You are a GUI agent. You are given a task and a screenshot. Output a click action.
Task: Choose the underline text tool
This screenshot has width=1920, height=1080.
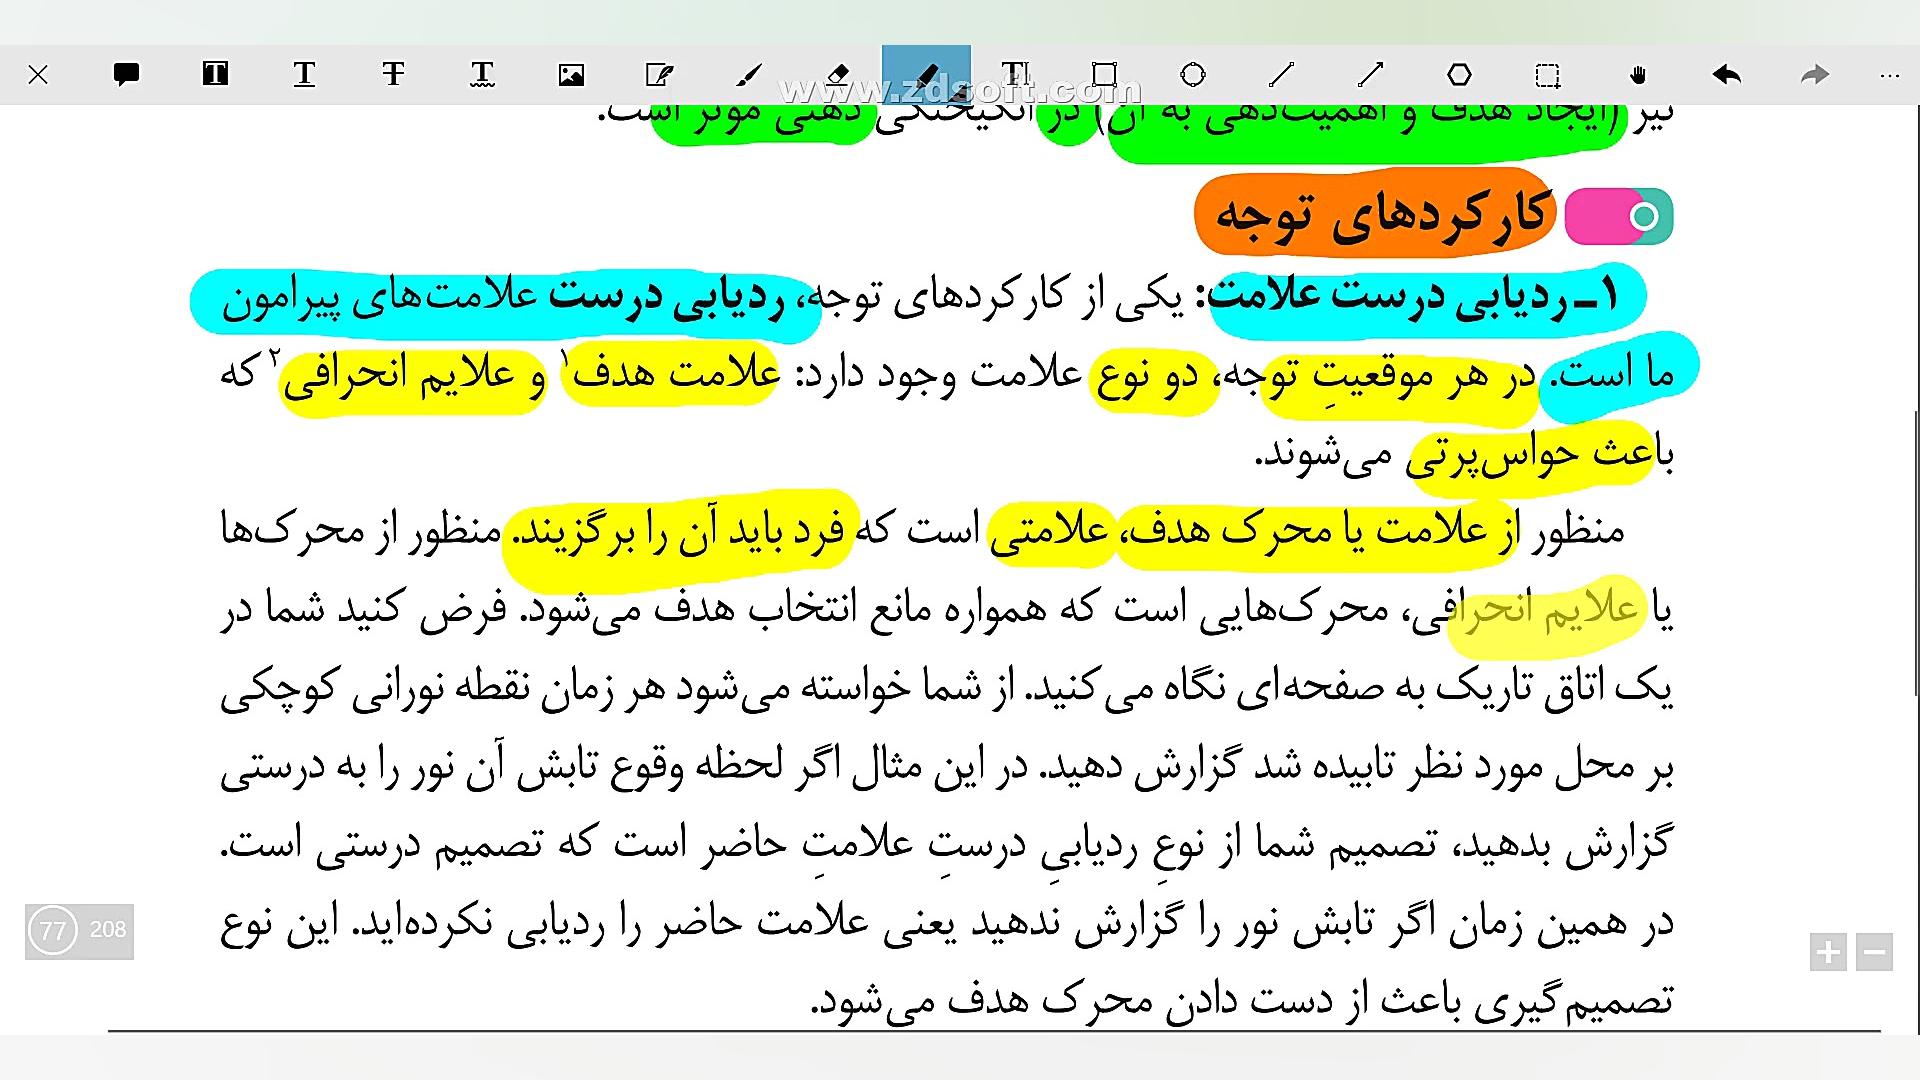(304, 75)
